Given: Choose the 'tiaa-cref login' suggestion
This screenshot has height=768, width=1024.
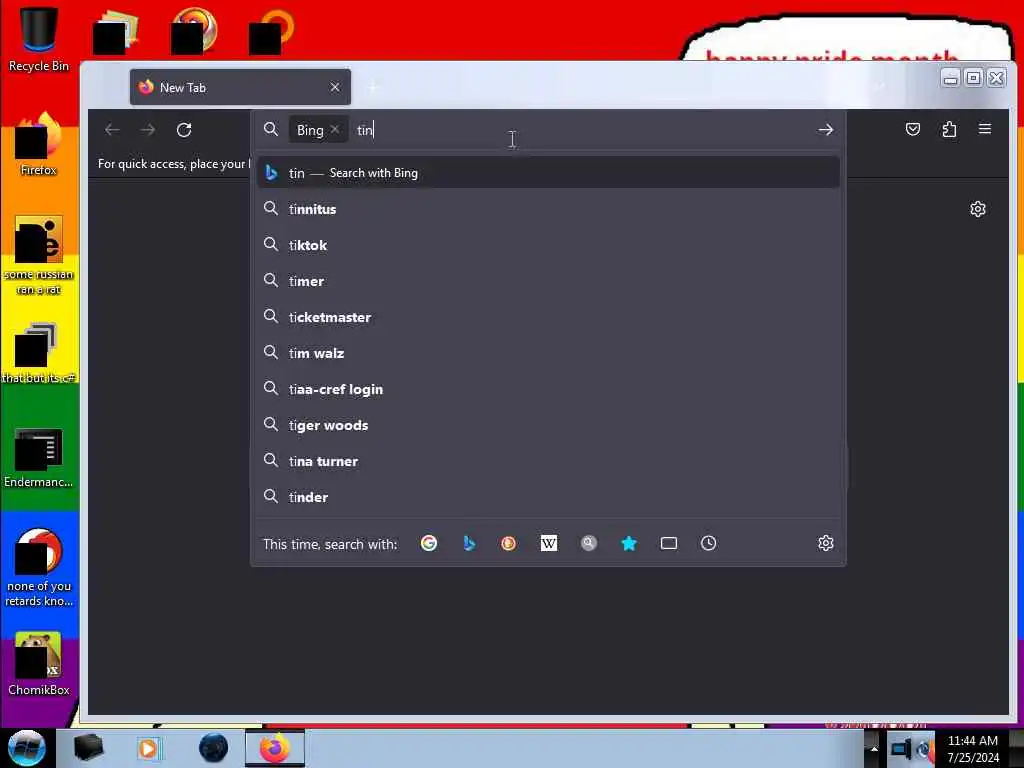Looking at the screenshot, I should point(549,389).
